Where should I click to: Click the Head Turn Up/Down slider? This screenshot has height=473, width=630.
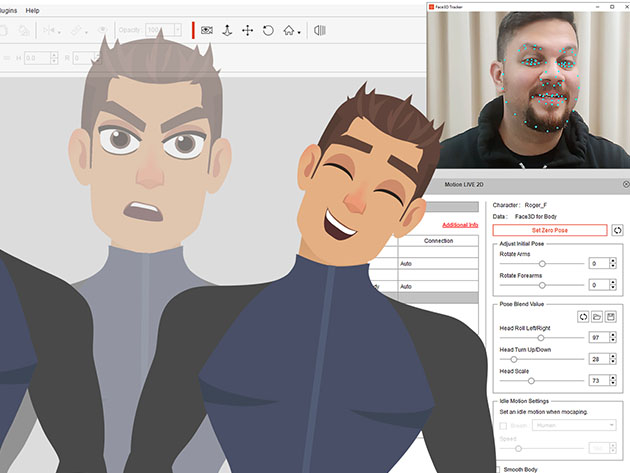pos(541,359)
